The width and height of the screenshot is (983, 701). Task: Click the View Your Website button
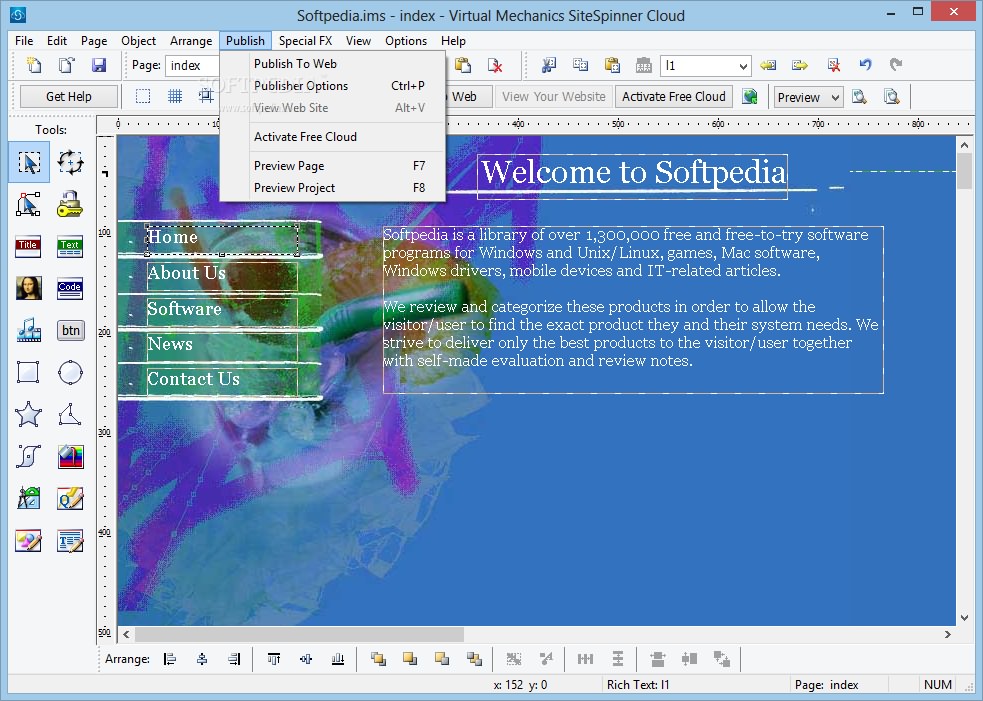(554, 97)
